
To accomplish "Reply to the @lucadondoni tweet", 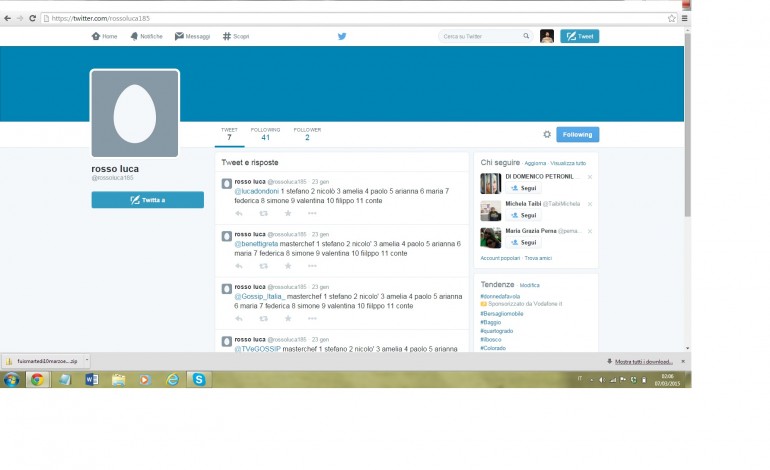I will coord(238,212).
